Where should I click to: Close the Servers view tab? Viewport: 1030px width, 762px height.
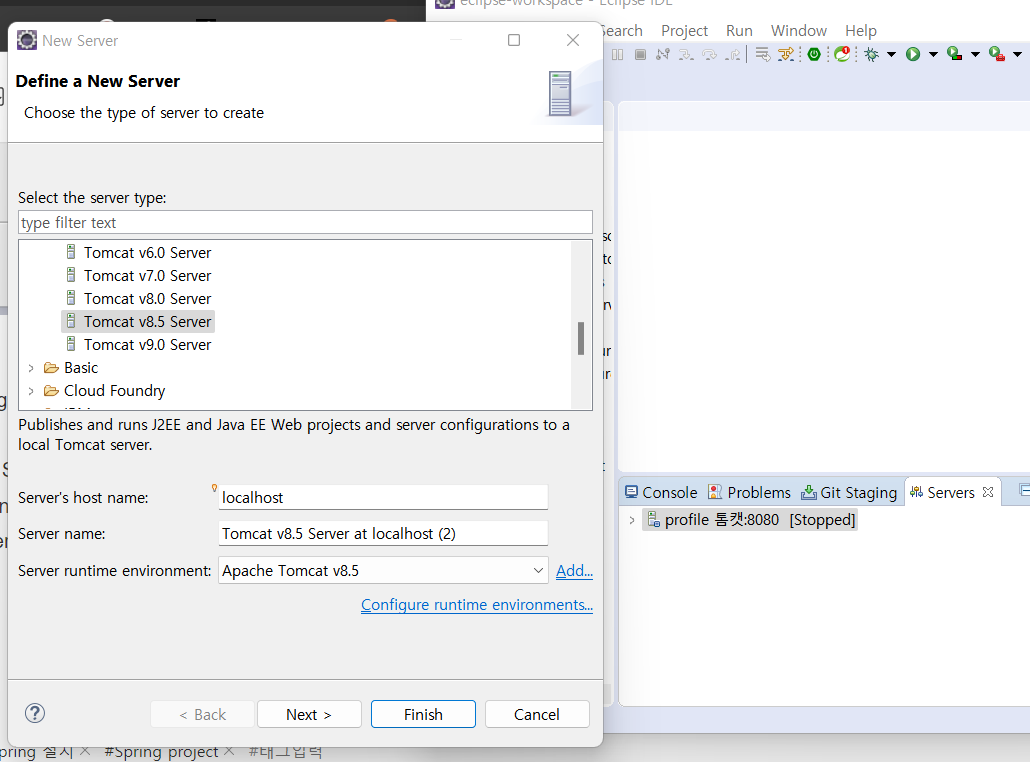988,492
